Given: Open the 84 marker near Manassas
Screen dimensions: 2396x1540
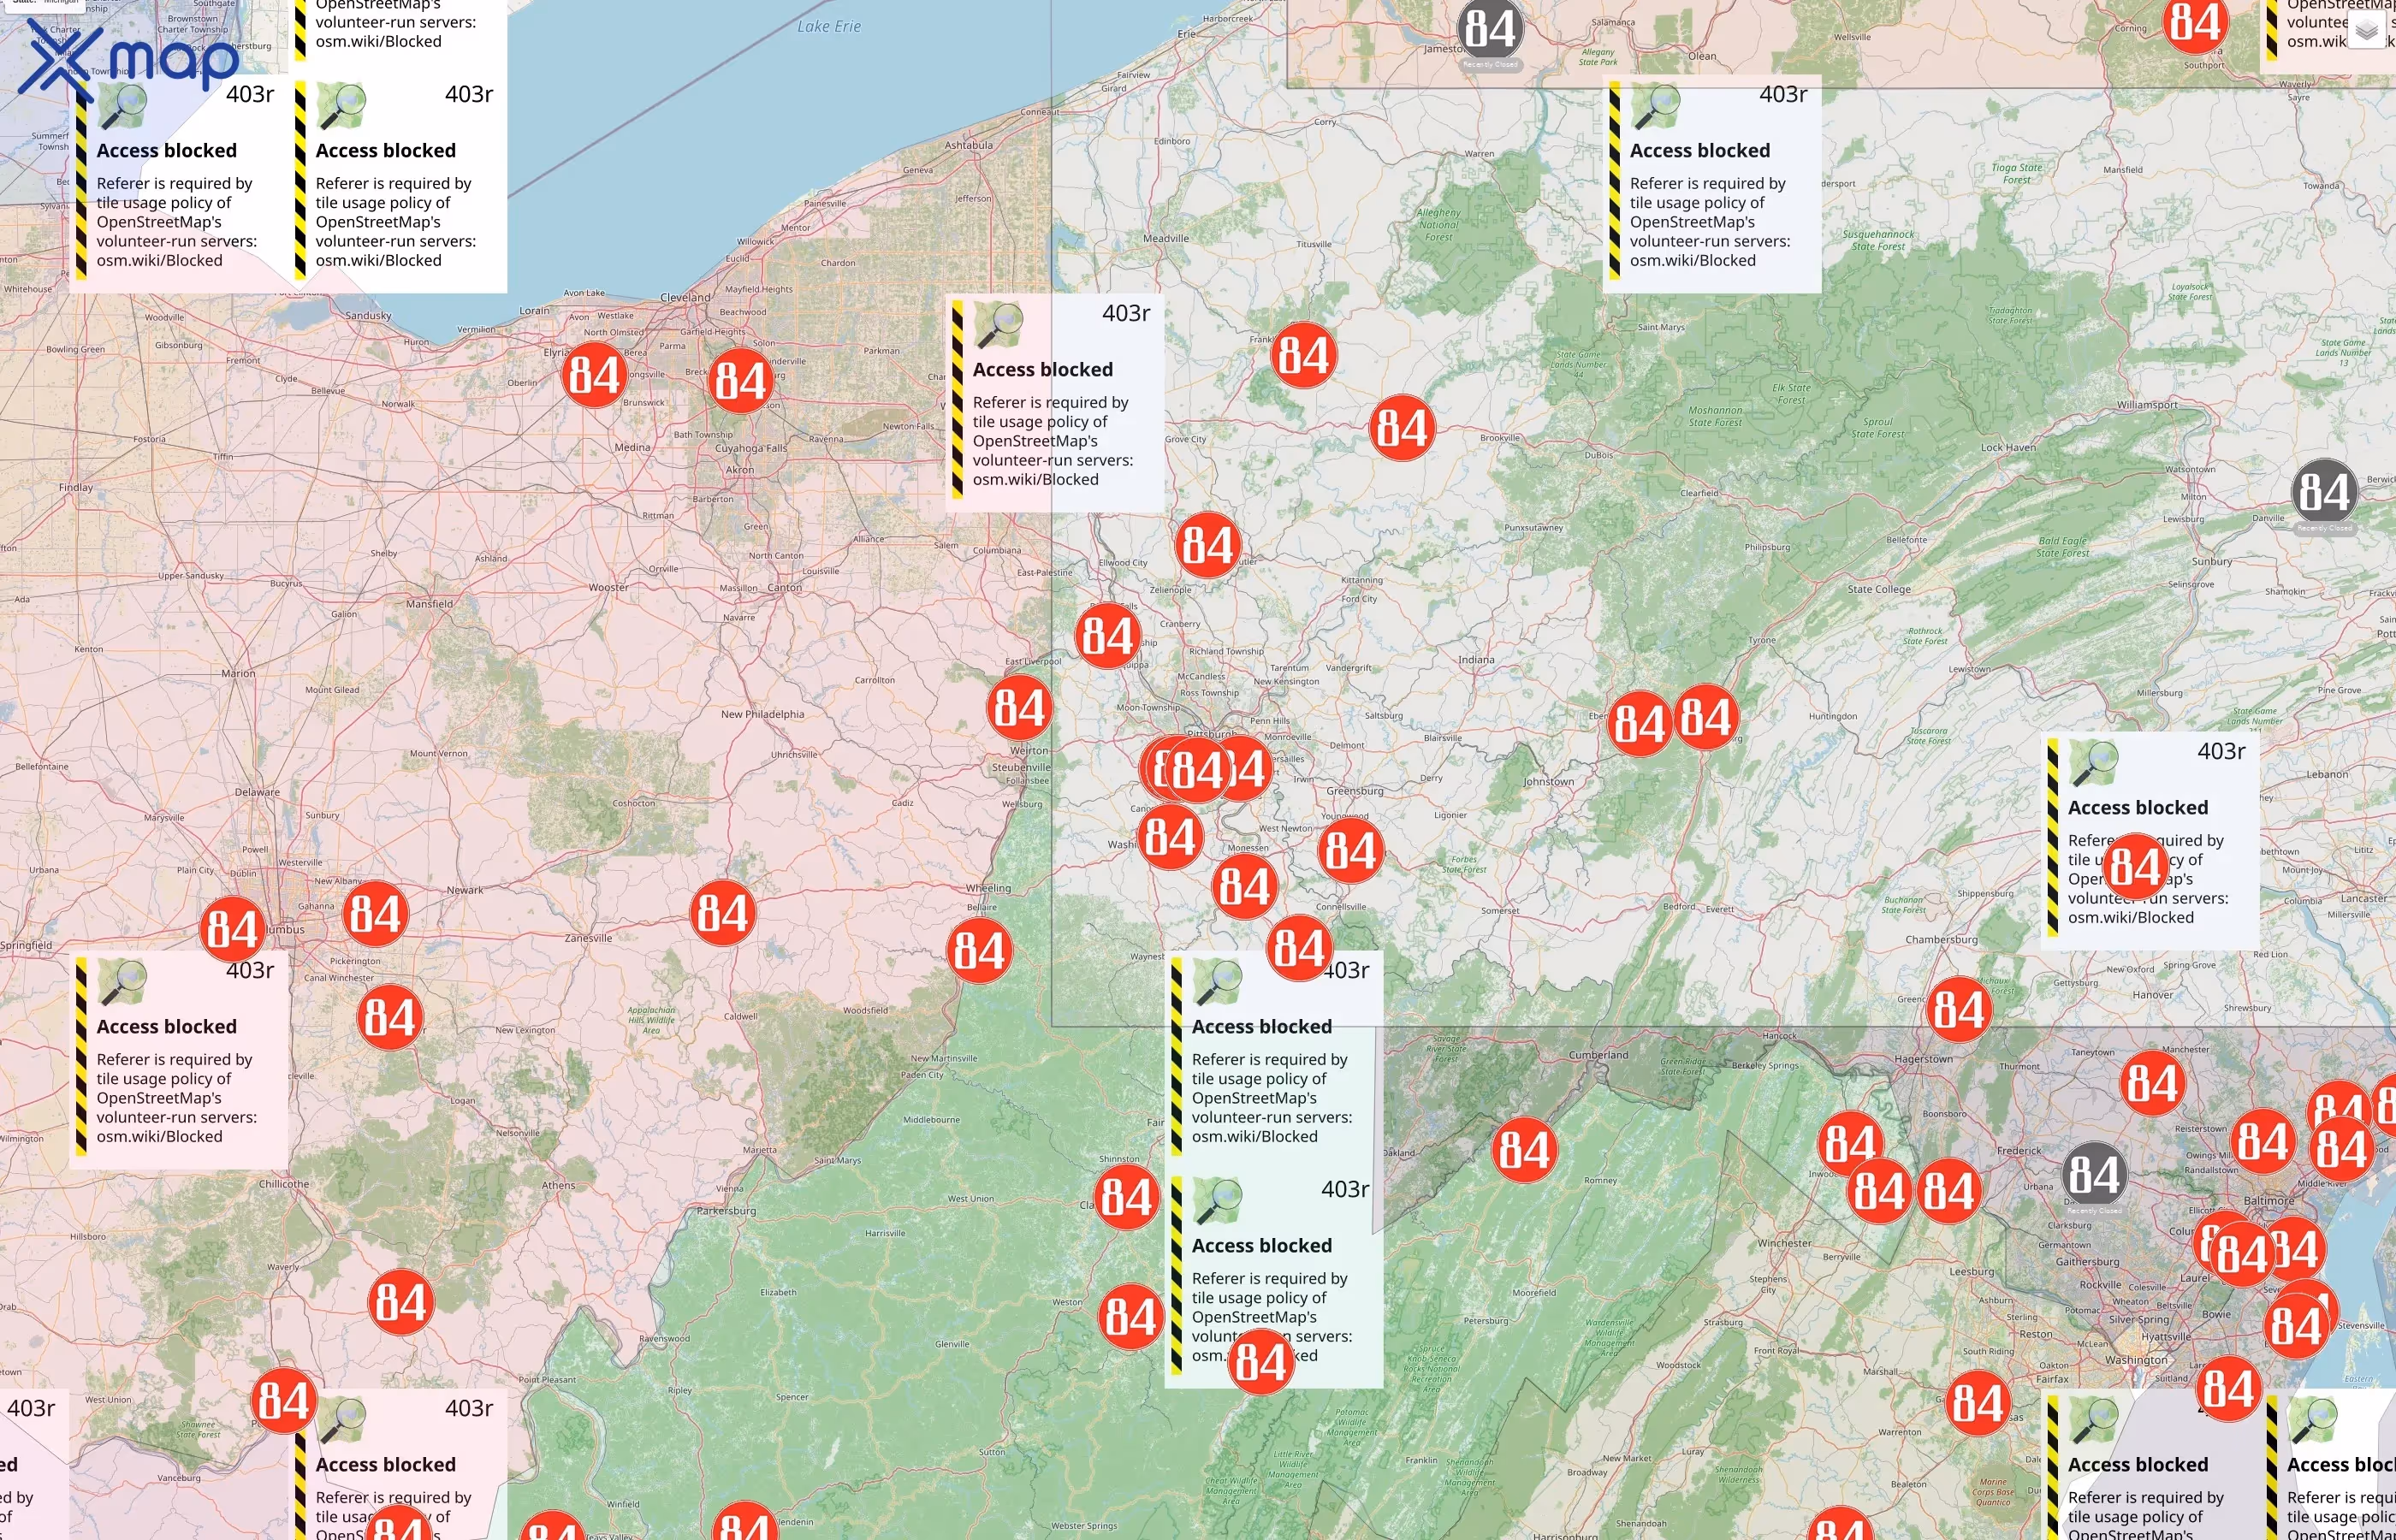Looking at the screenshot, I should (x=1979, y=1404).
